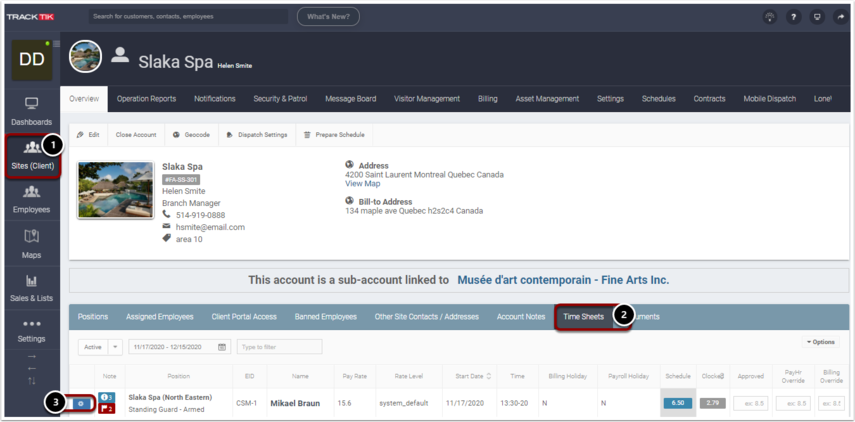855x422 pixels.
Task: Click the Edit toolbar button
Action: (88, 135)
